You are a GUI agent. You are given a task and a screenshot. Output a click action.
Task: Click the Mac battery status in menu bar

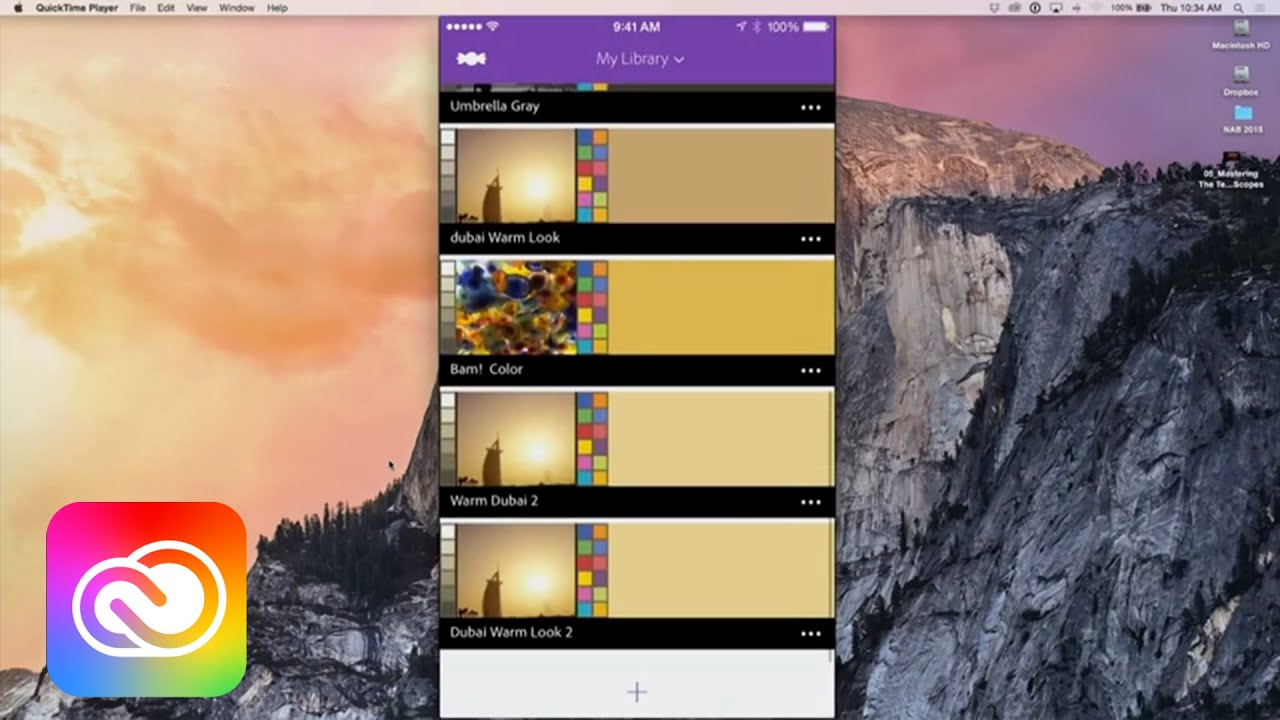pyautogui.click(x=1133, y=7)
